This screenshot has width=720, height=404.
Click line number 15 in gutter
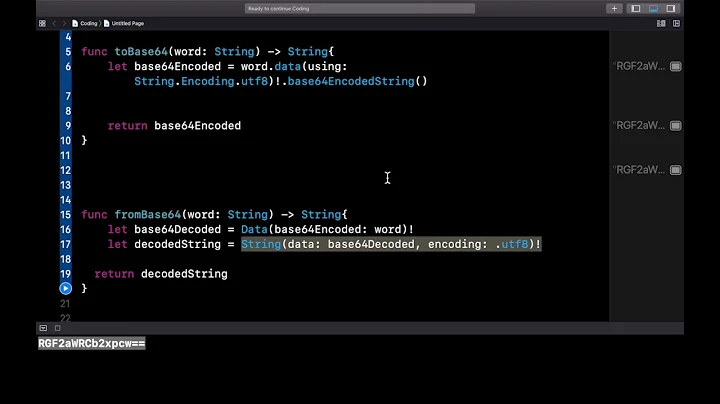(x=66, y=215)
